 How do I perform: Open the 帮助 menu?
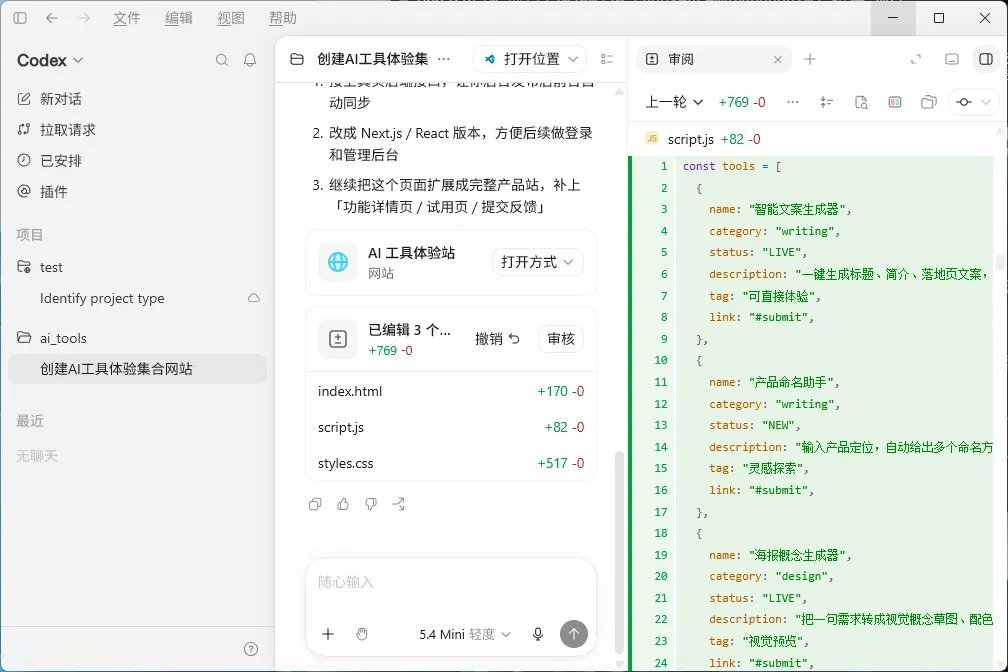pos(283,18)
